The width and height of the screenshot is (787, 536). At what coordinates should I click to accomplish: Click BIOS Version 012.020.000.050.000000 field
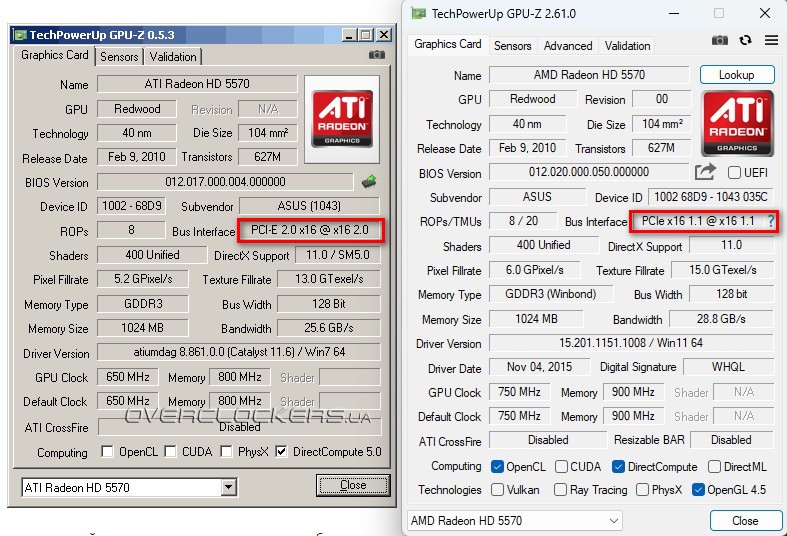coord(589,172)
